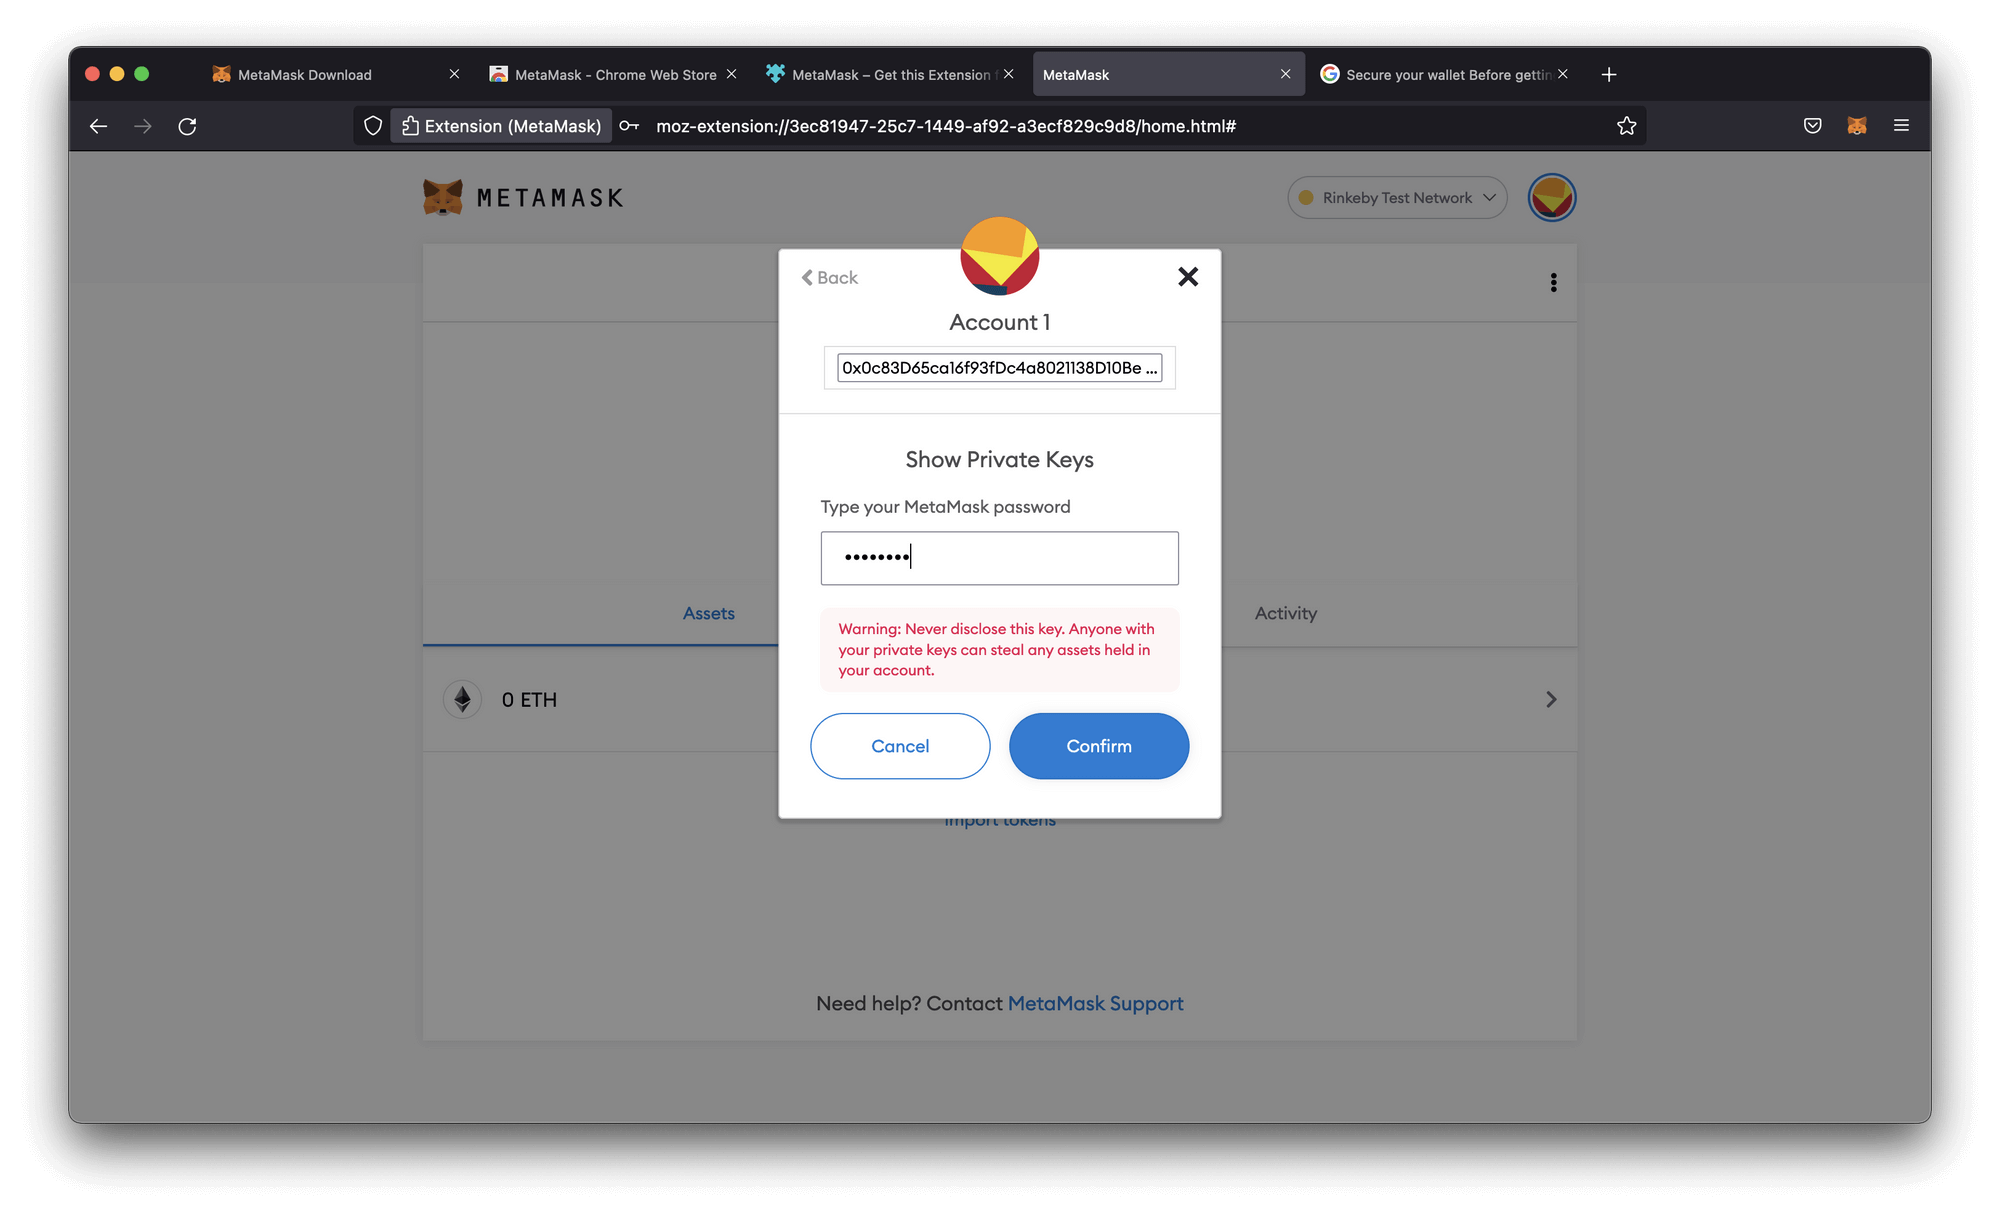This screenshot has height=1214, width=2000.
Task: Click the close X icon on dialog
Action: point(1189,276)
